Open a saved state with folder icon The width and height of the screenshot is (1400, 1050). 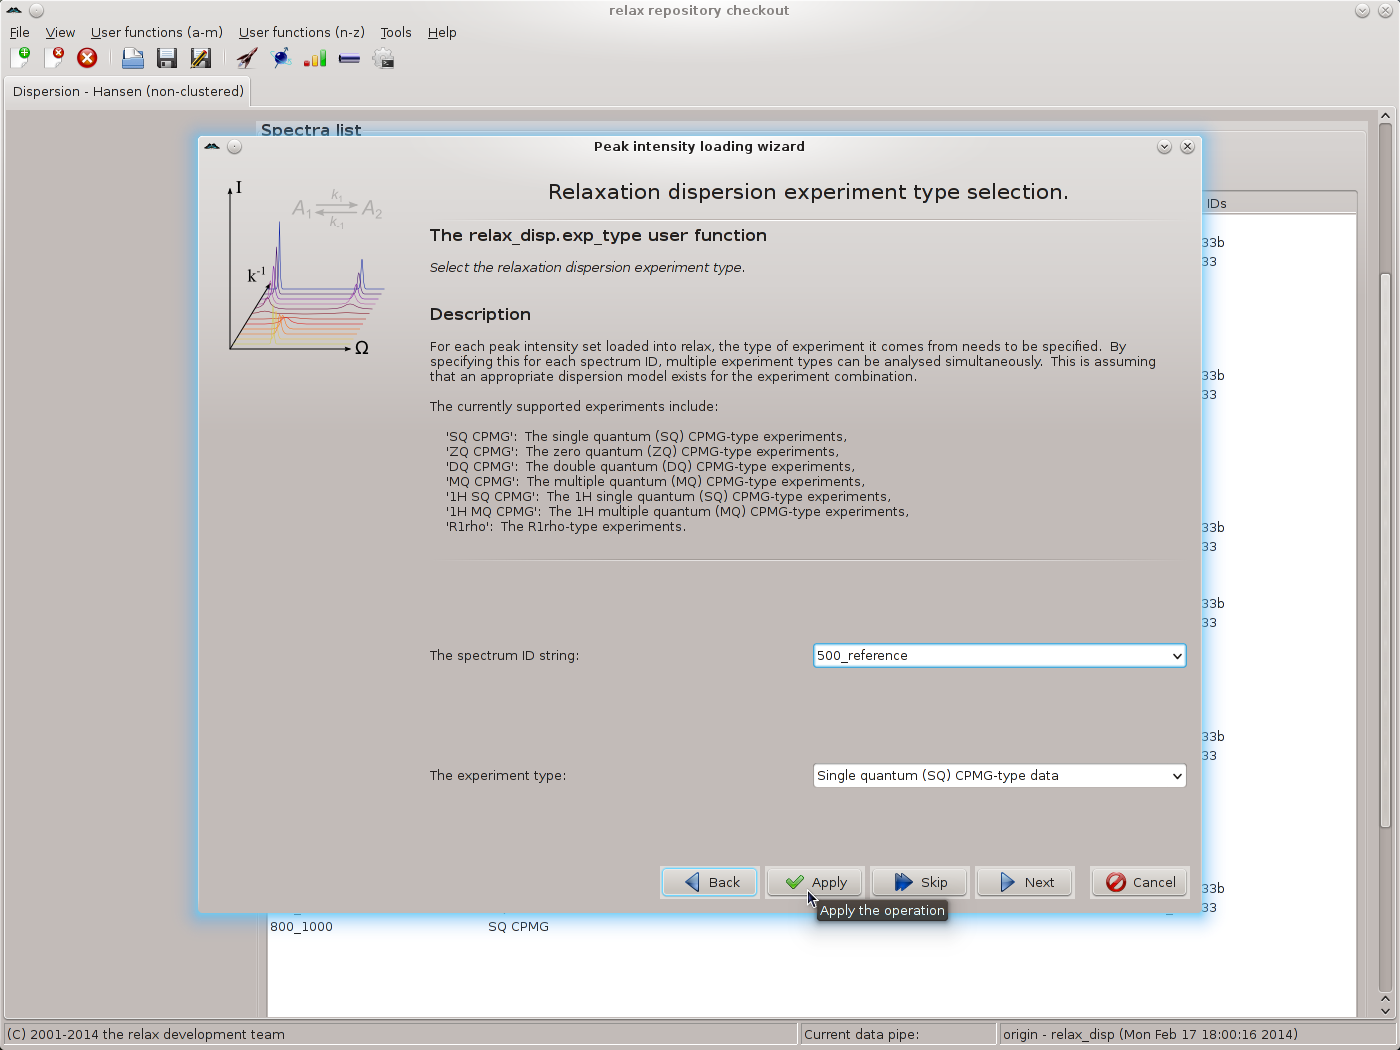132,58
